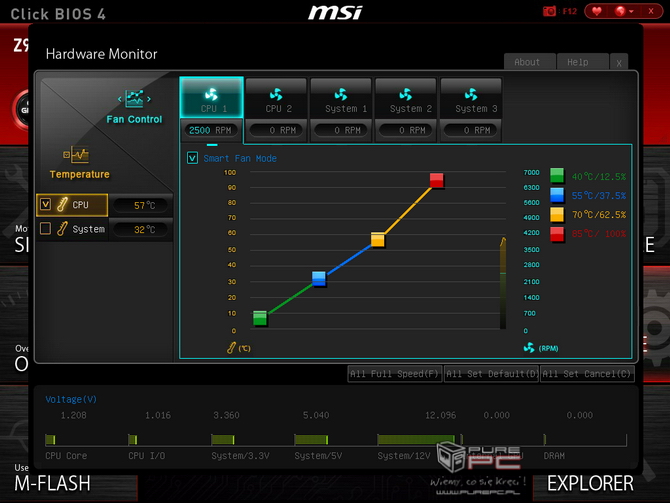Select the CPU 1 fan tab

click(x=211, y=98)
